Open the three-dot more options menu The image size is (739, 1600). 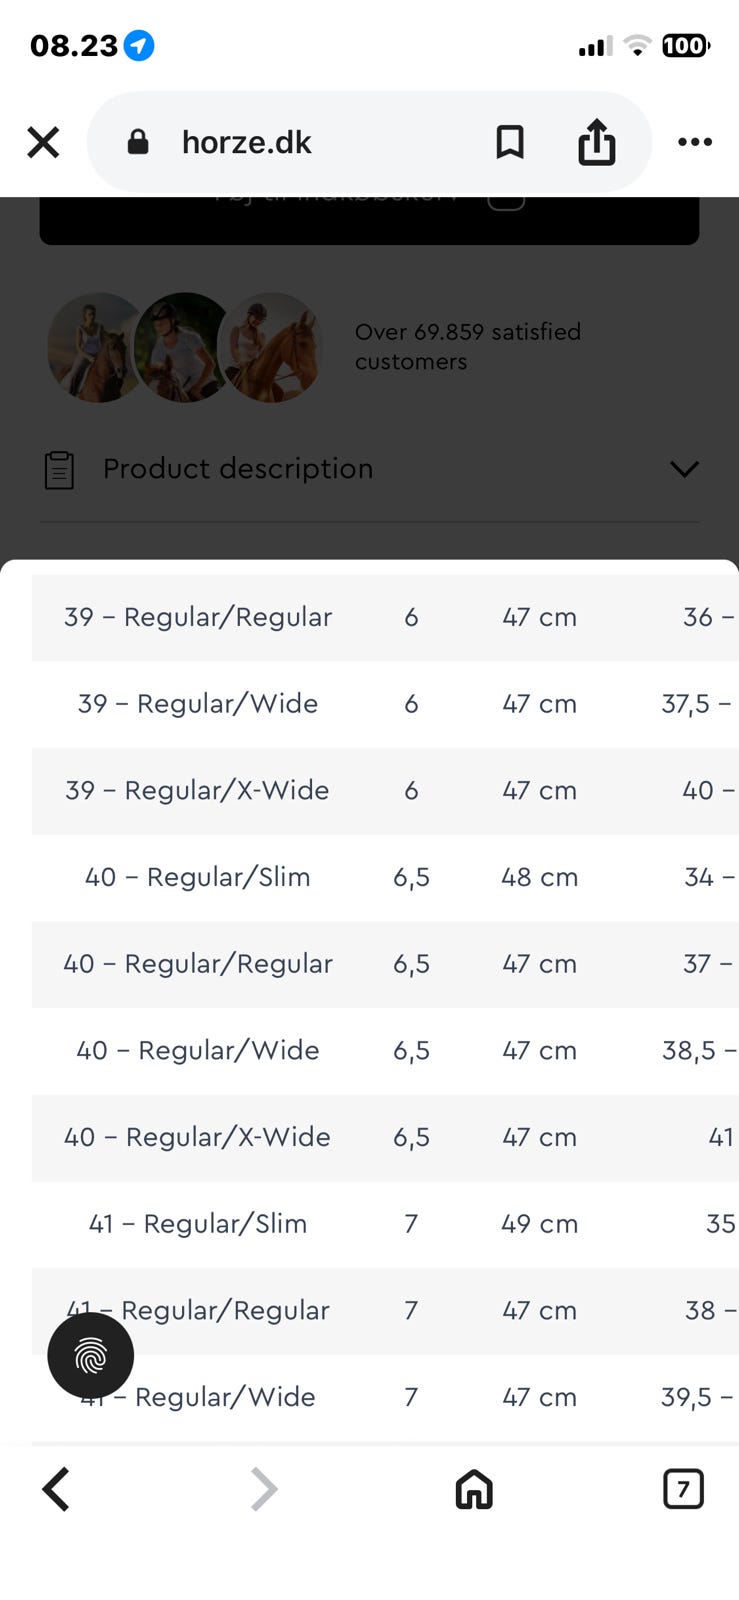point(695,142)
